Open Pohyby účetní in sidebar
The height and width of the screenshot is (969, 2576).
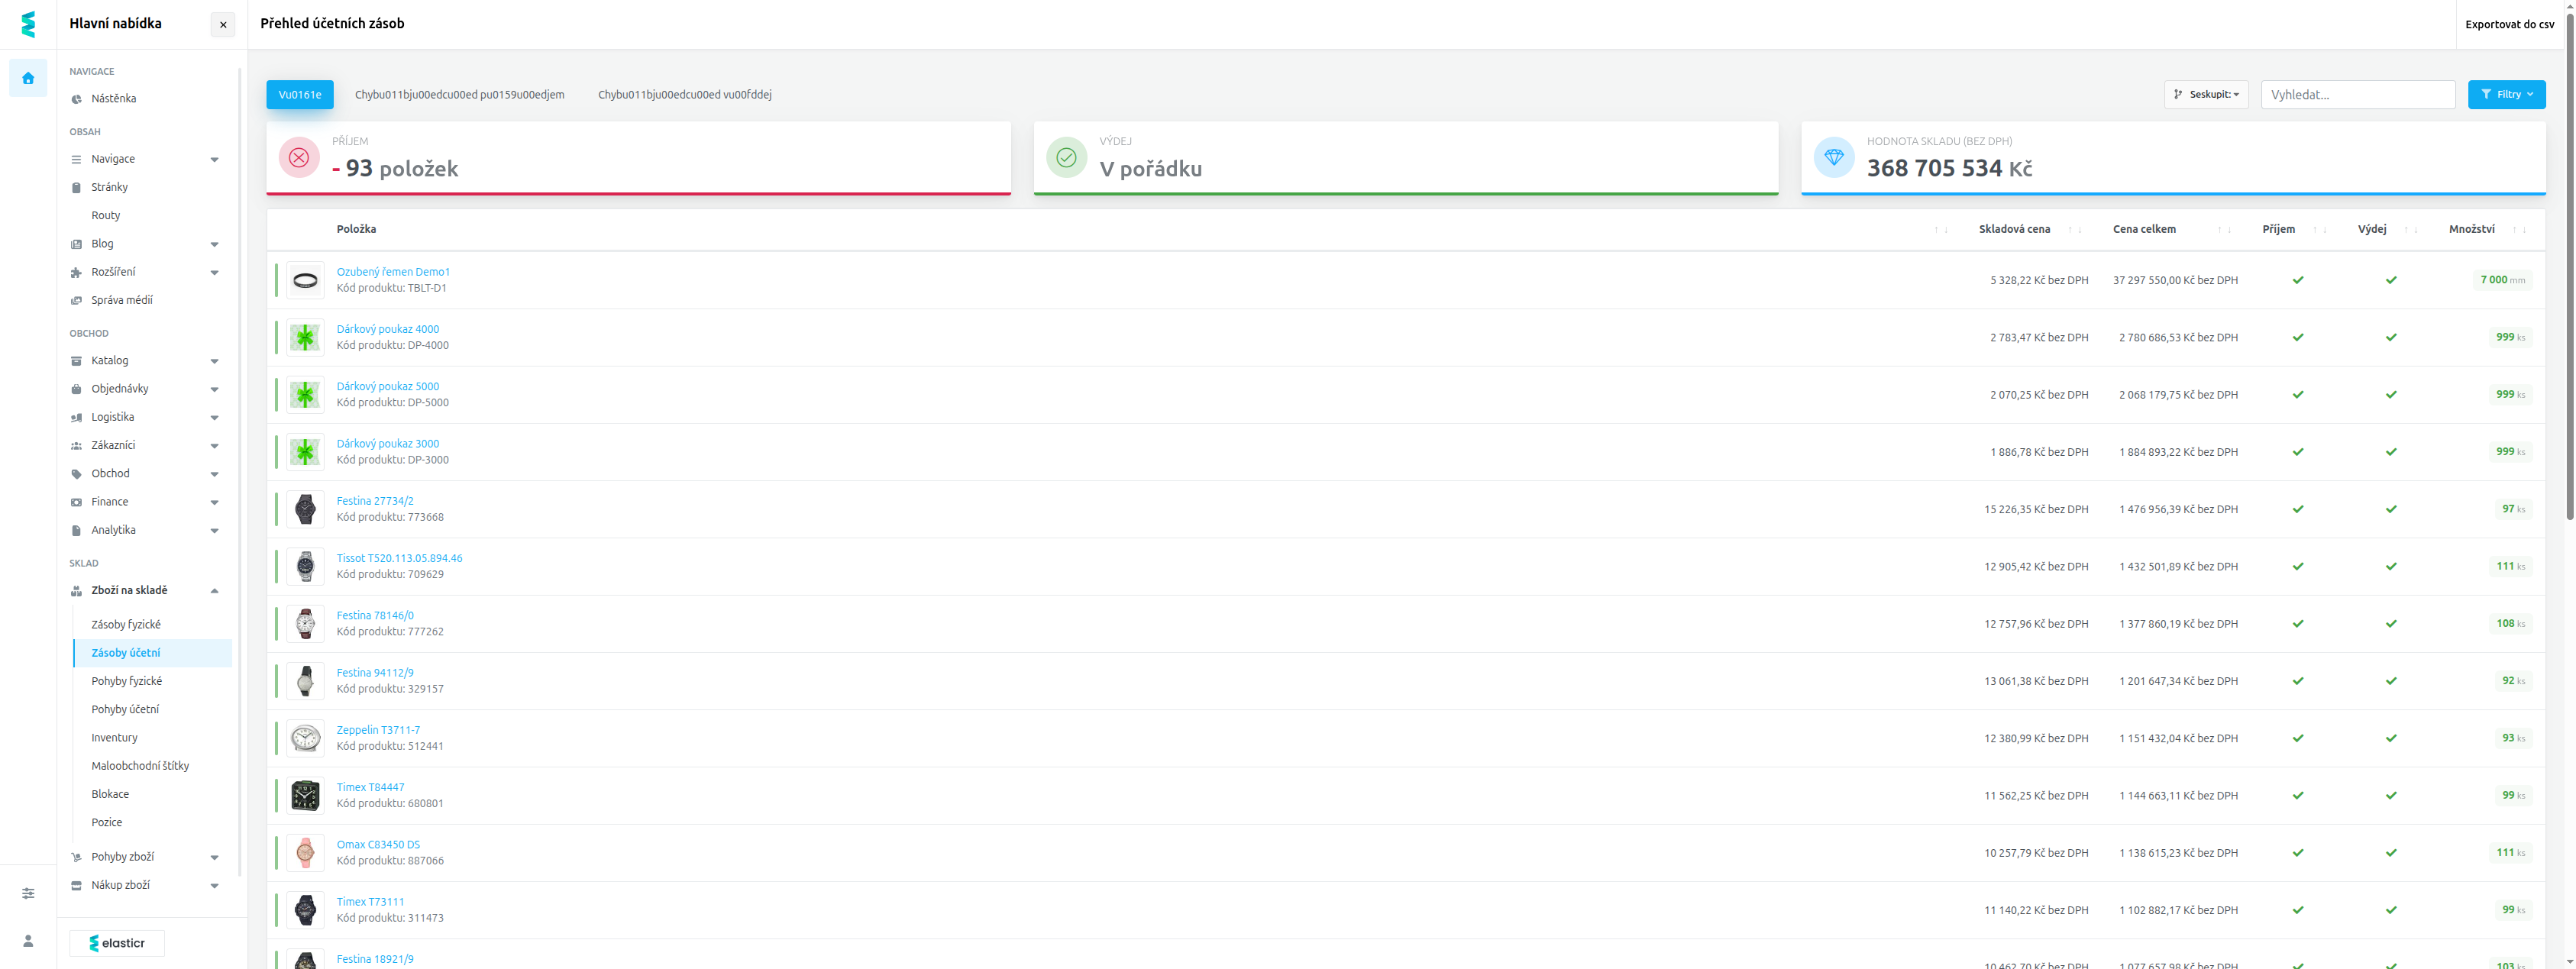click(x=125, y=710)
